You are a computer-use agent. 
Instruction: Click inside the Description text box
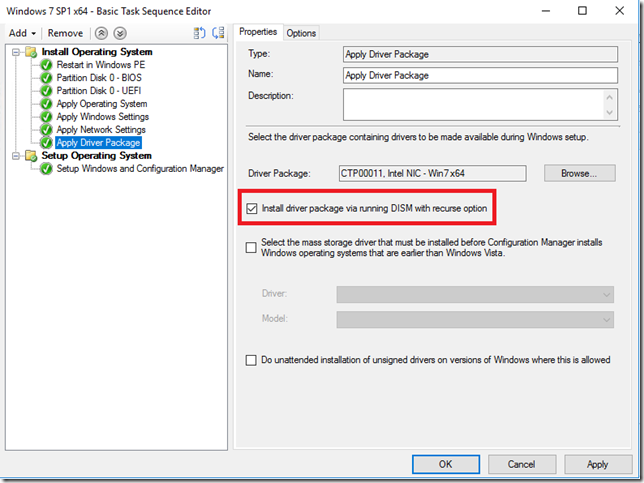[x=473, y=105]
